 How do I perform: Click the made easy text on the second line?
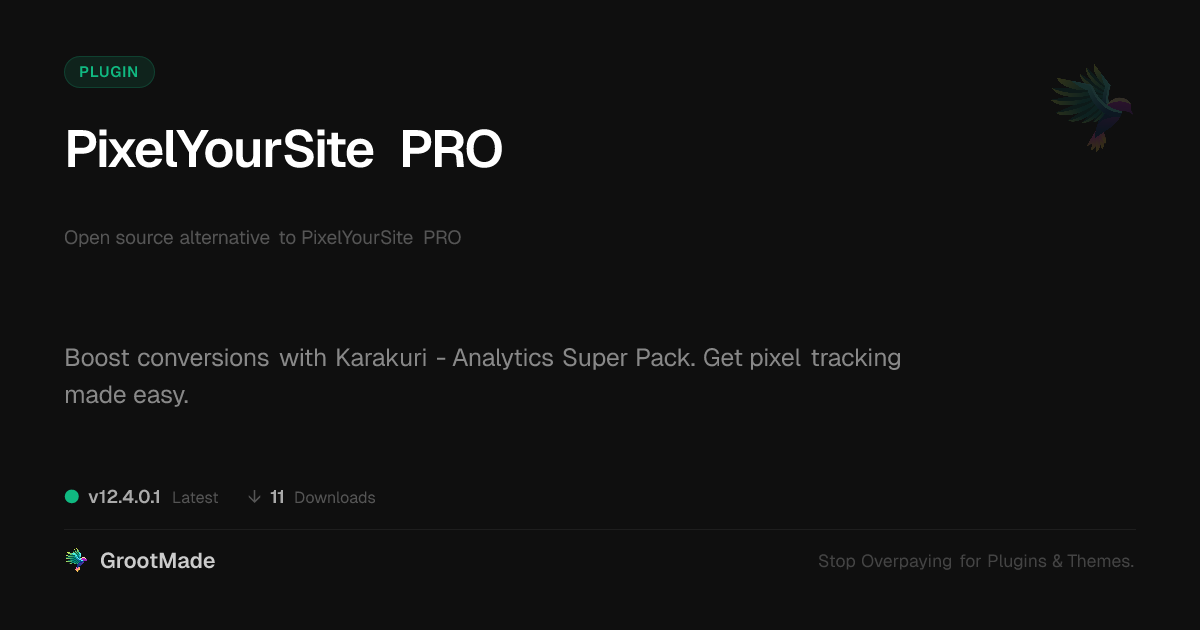[126, 395]
